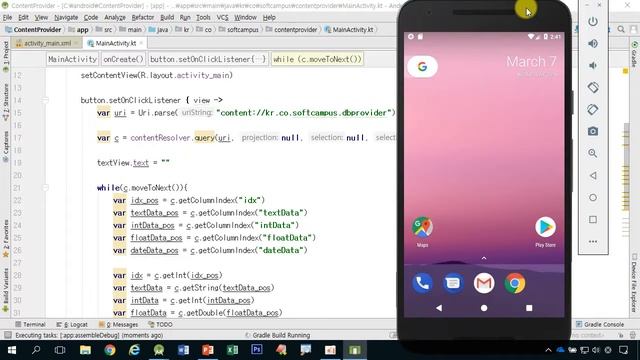Image resolution: width=640 pixels, height=360 pixels.
Task: Launch Gmail on the emulator dock
Action: (x=484, y=283)
